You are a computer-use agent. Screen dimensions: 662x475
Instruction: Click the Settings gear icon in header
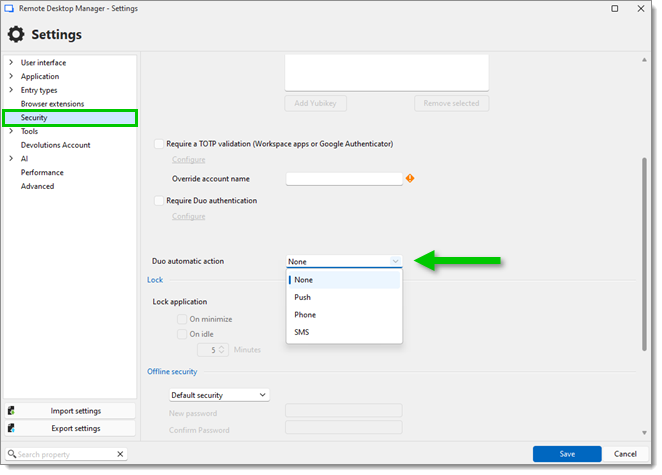(x=16, y=35)
